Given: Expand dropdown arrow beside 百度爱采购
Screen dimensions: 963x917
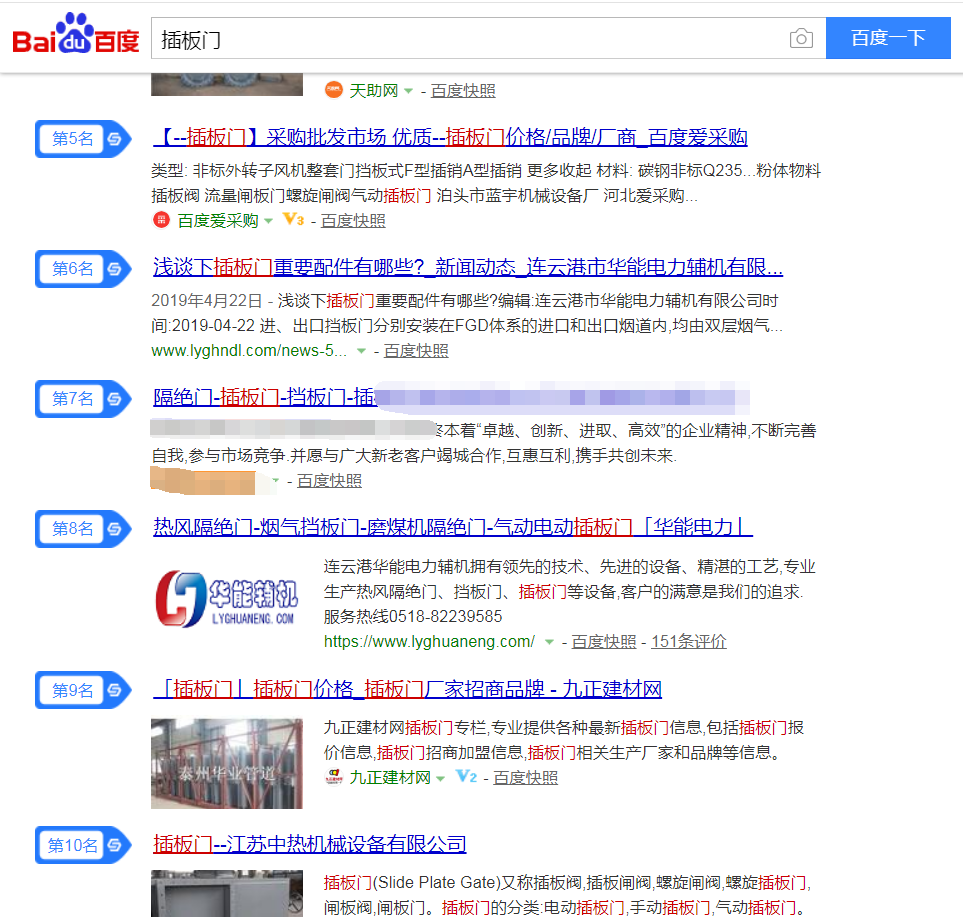Looking at the screenshot, I should coord(268,221).
